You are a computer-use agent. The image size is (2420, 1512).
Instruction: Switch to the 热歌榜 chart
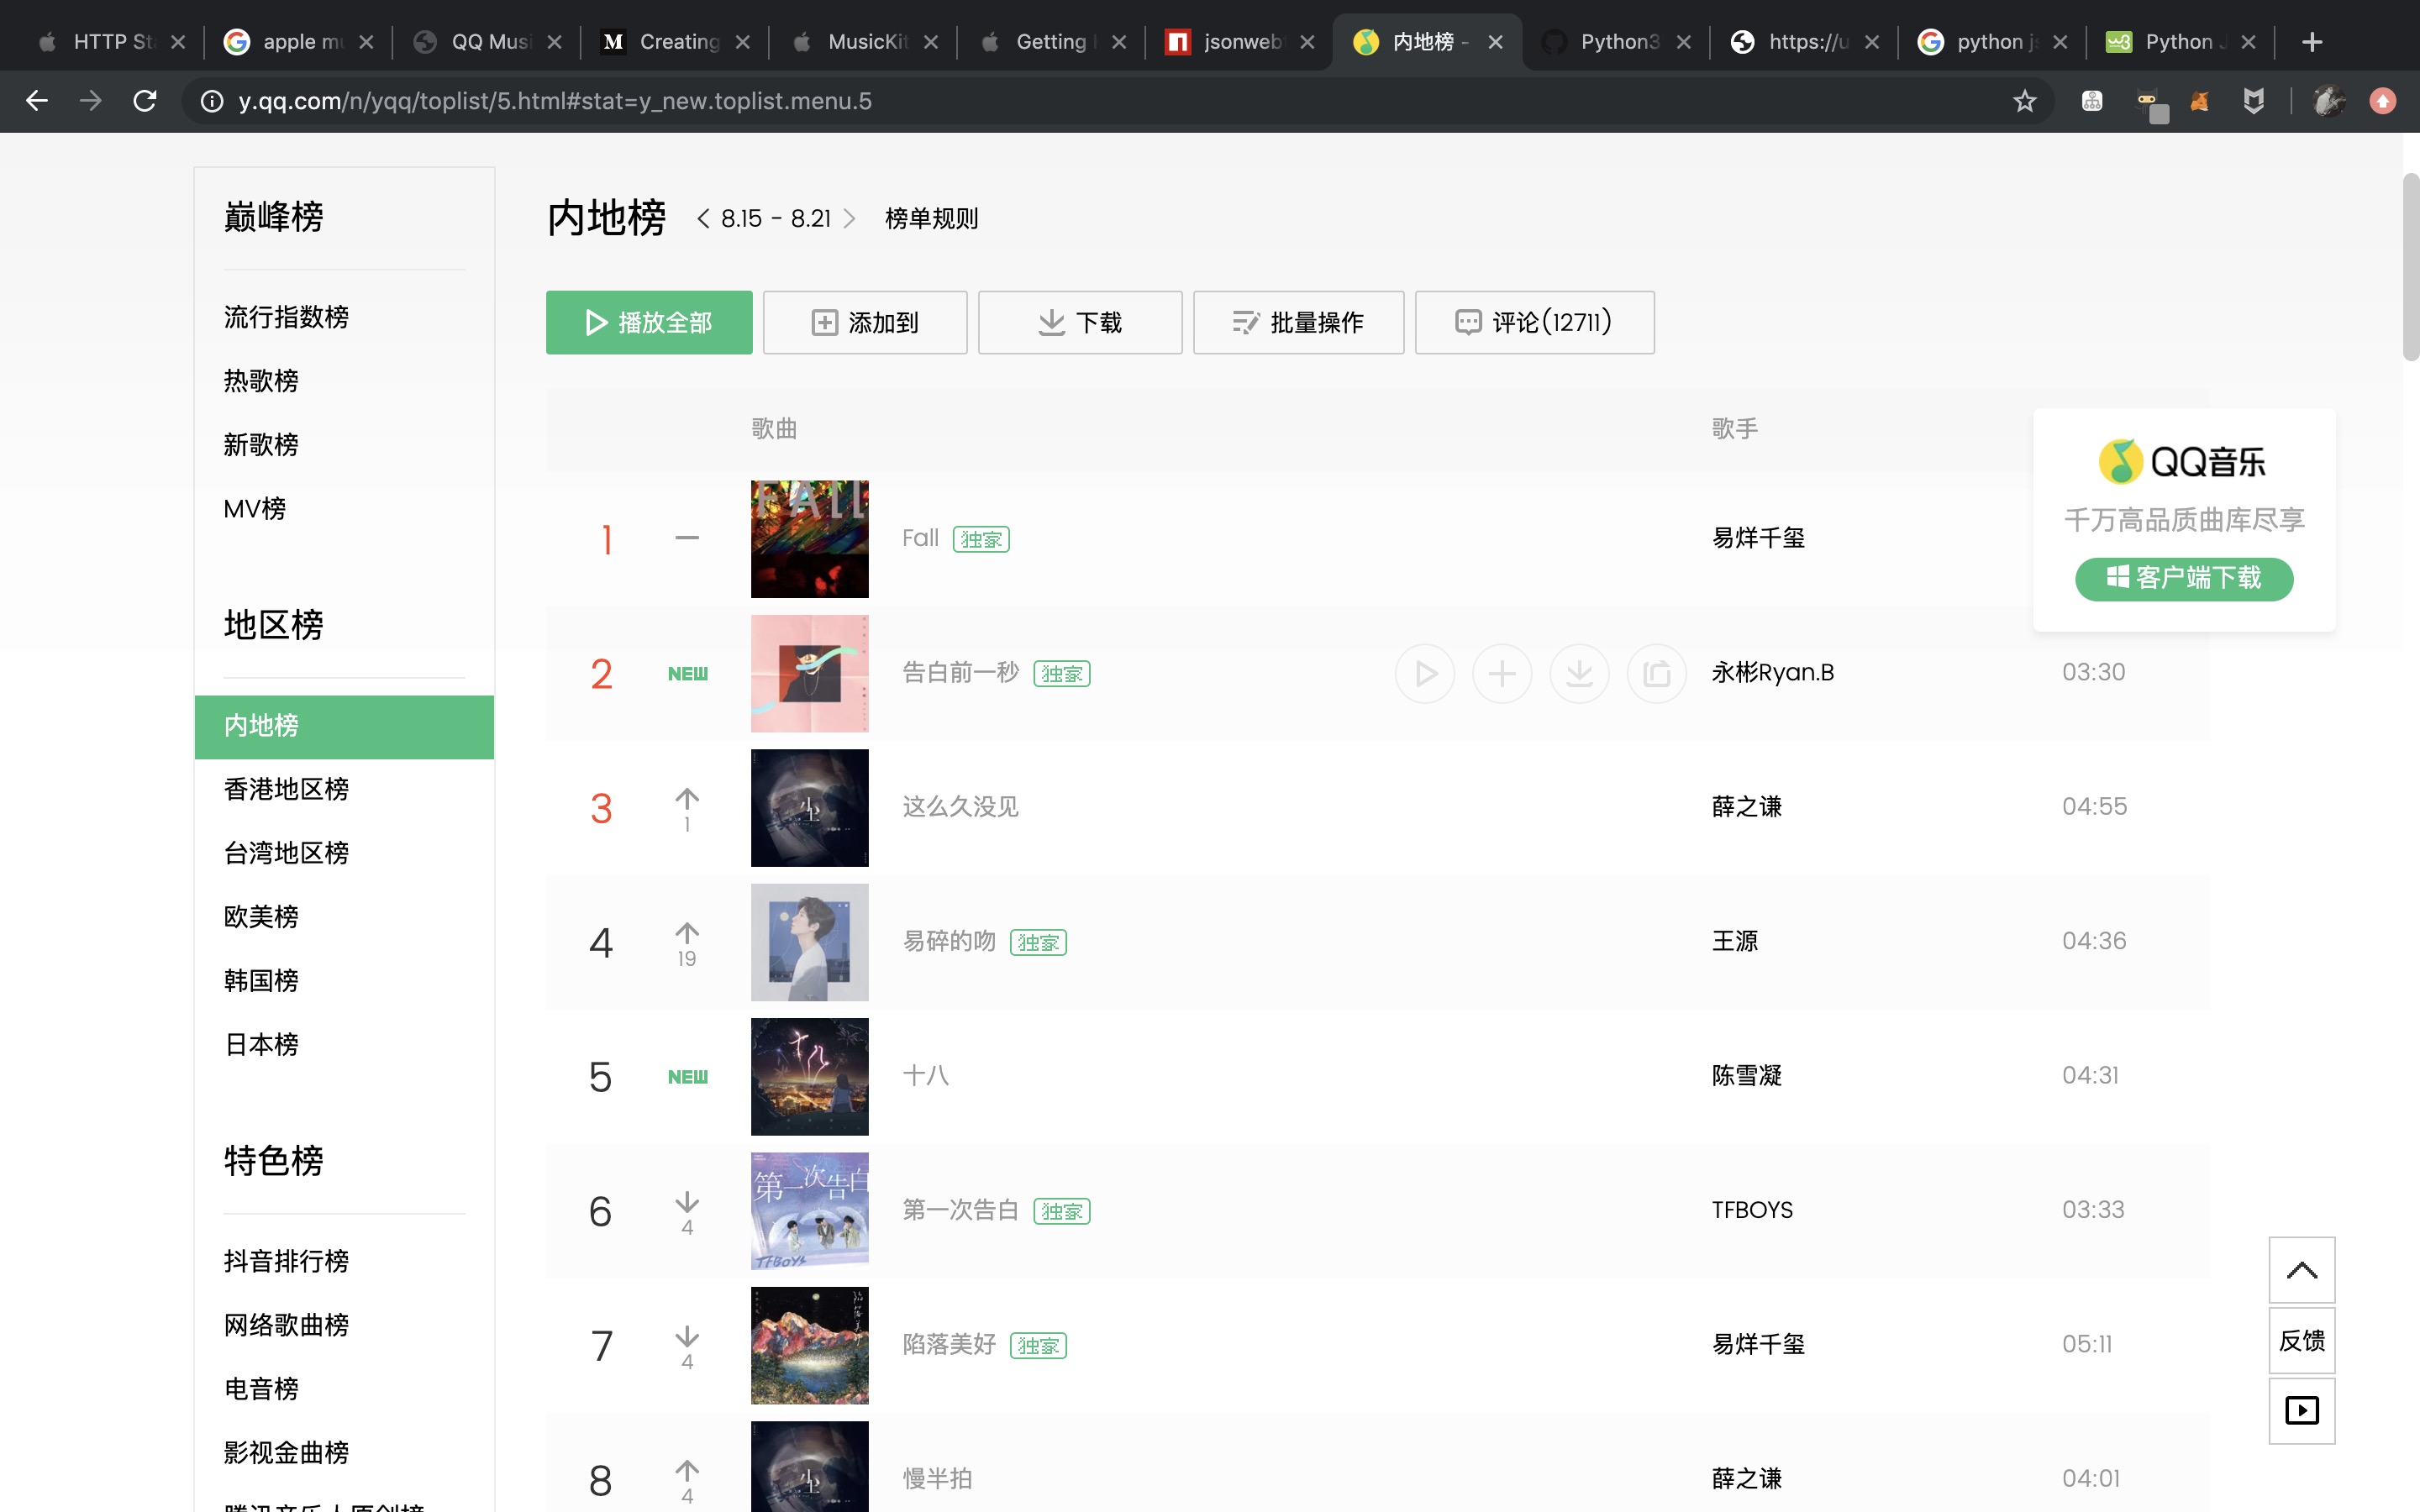click(261, 381)
